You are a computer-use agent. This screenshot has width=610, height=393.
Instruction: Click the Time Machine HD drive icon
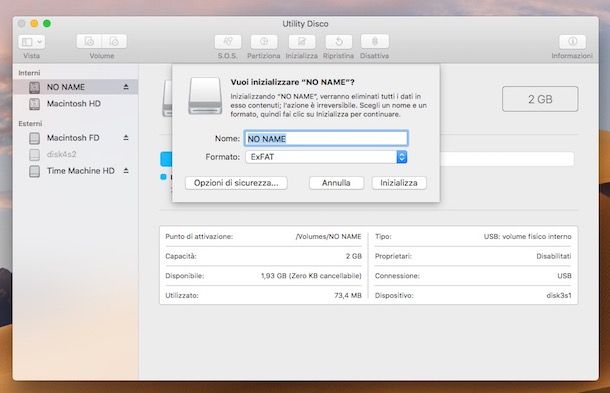35,171
